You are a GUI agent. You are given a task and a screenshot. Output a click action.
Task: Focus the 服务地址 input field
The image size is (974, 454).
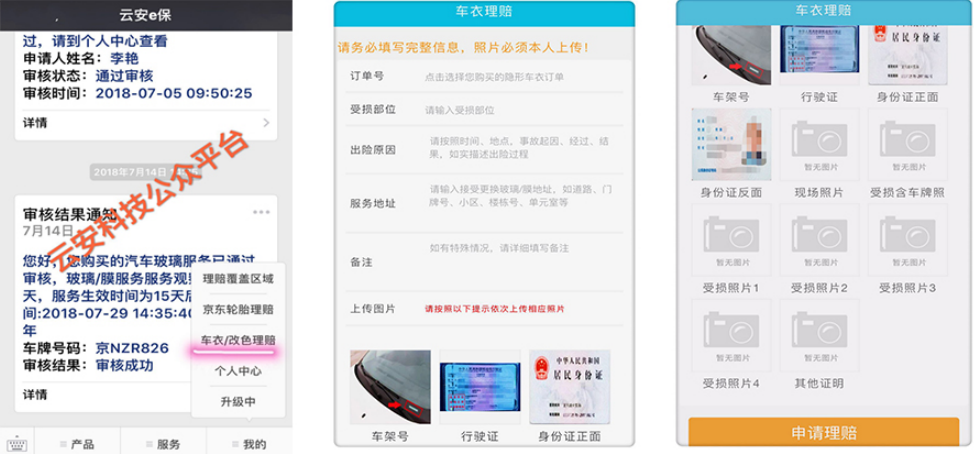click(x=484, y=203)
